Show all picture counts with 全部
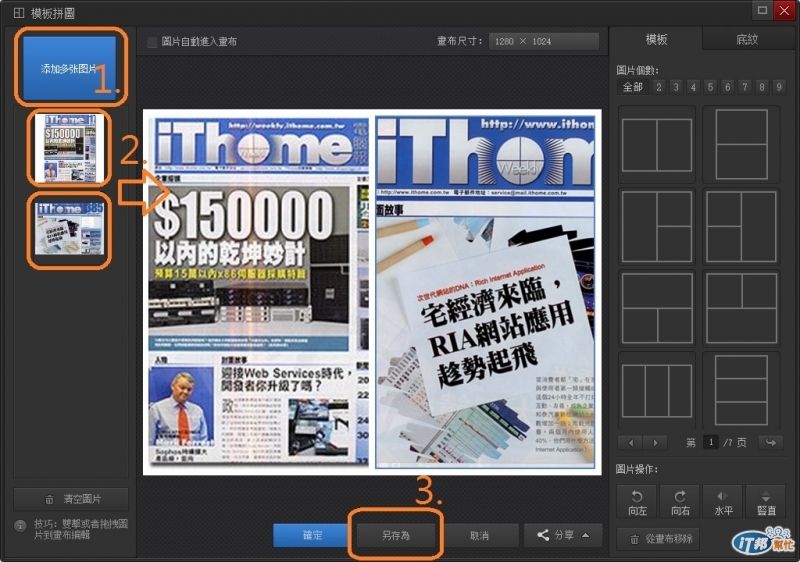 point(633,87)
